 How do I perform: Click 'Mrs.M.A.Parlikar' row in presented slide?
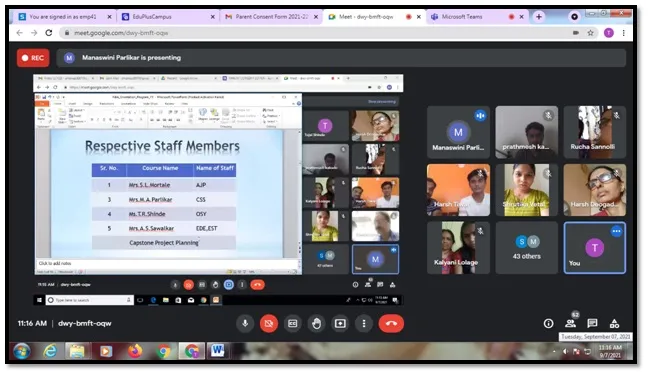pos(164,200)
